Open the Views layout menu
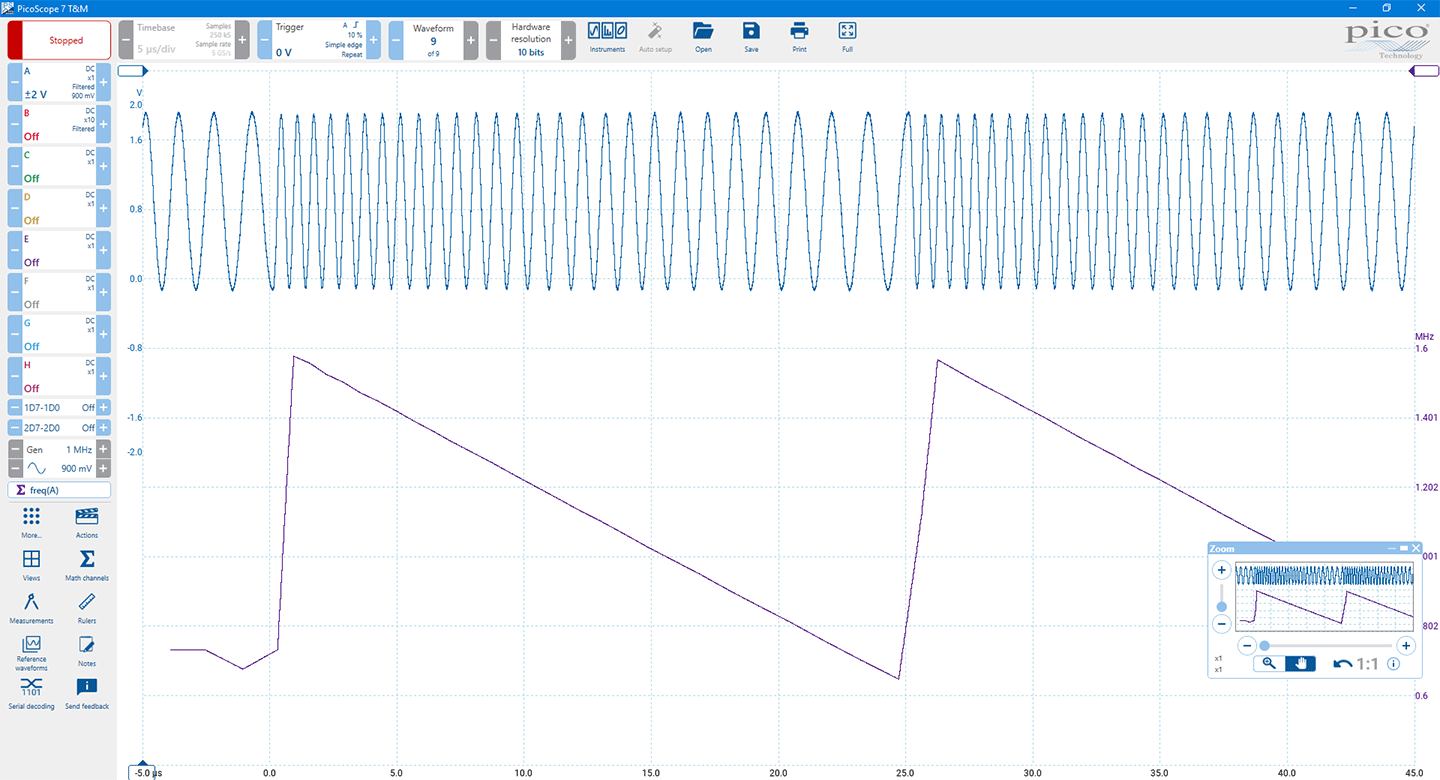Image resolution: width=1440 pixels, height=780 pixels. point(31,564)
